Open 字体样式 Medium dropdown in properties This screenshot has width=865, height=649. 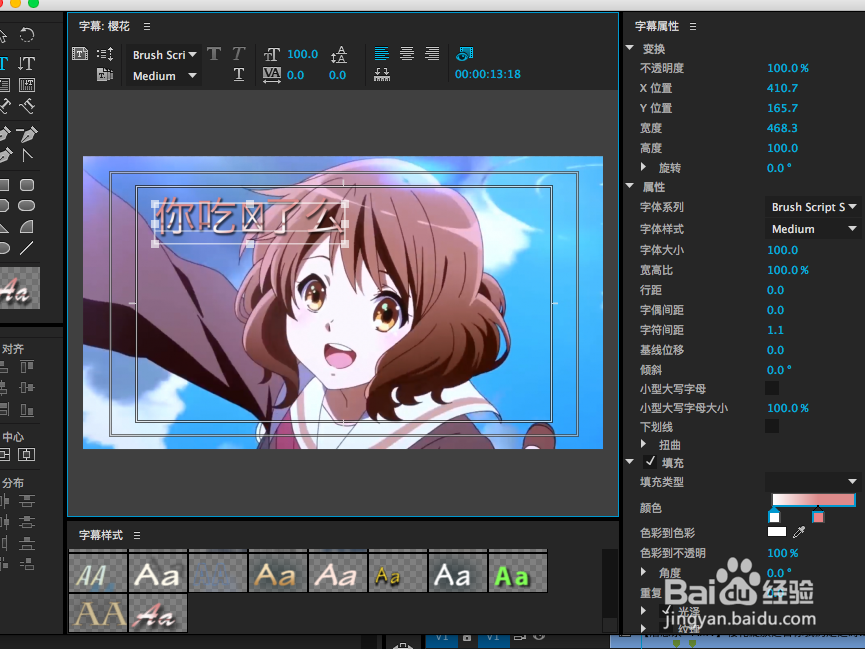tap(813, 229)
